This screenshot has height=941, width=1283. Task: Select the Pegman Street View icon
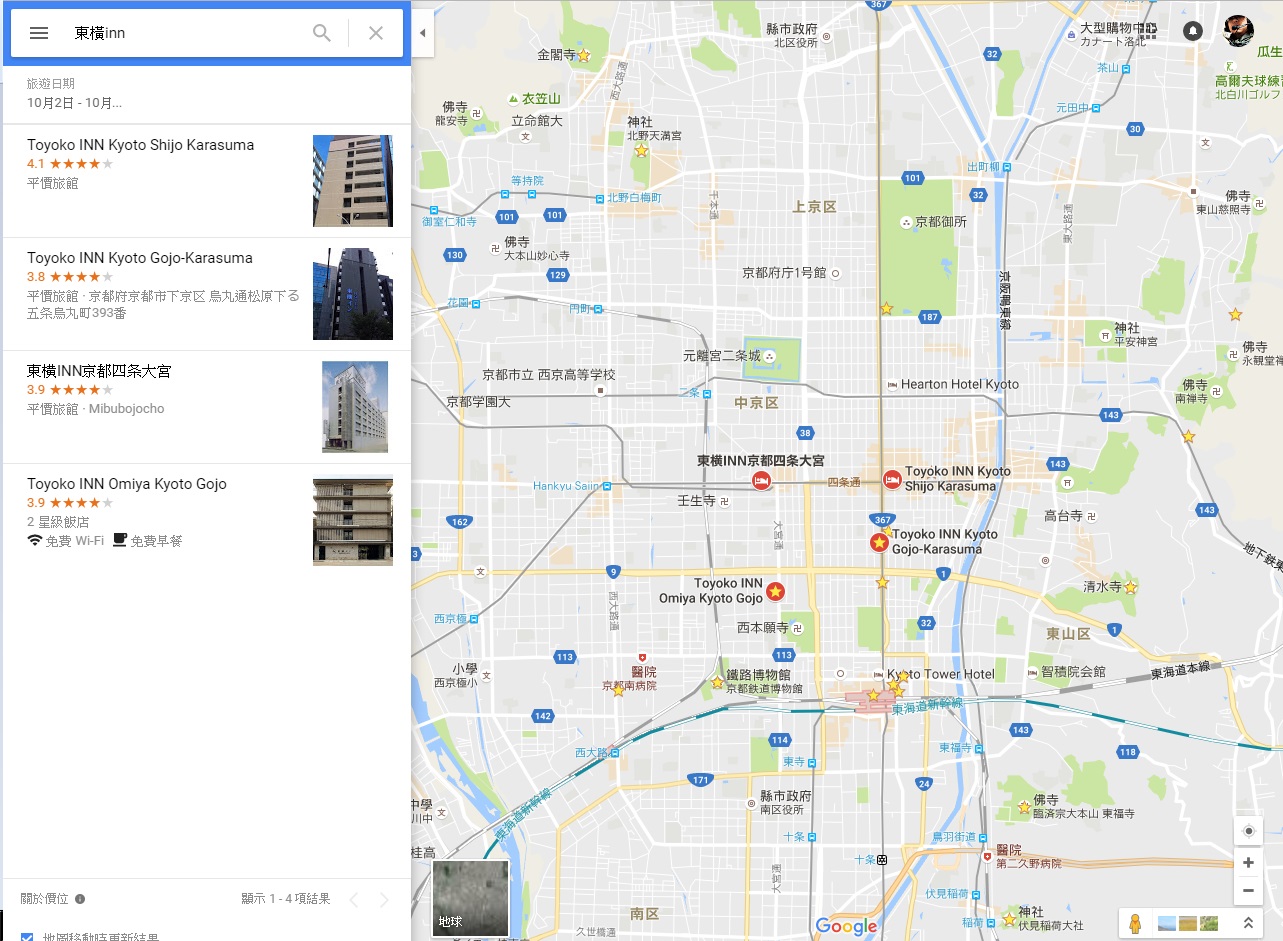click(1135, 923)
